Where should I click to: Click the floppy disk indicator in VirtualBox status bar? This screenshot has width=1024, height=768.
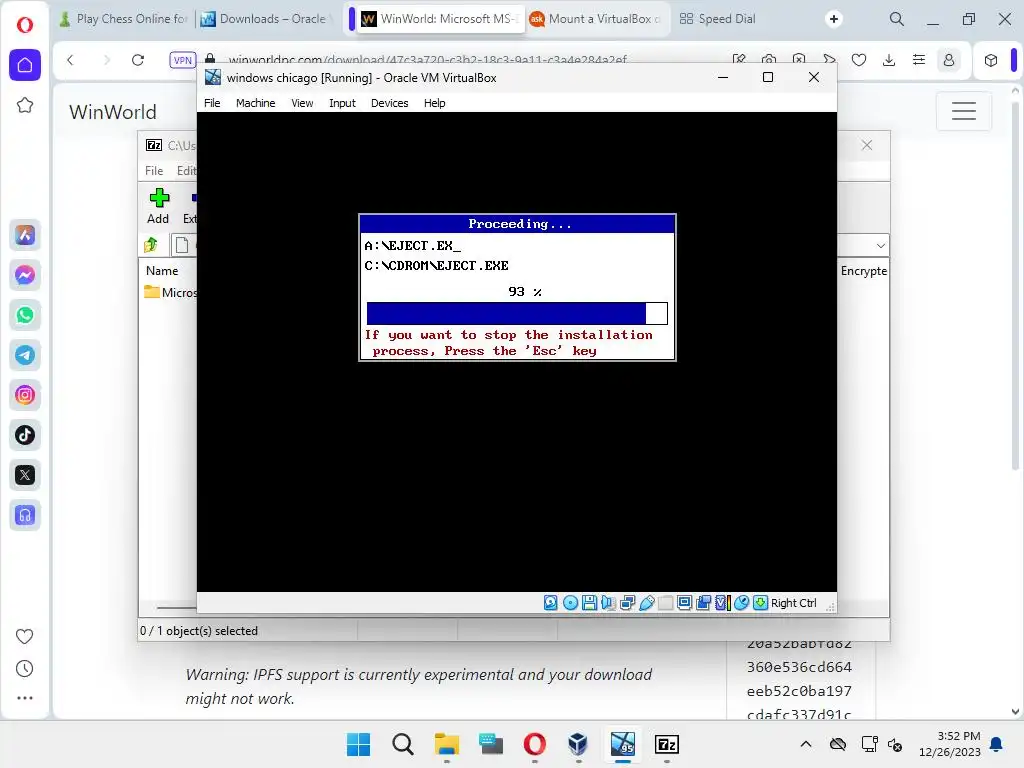tap(589, 603)
